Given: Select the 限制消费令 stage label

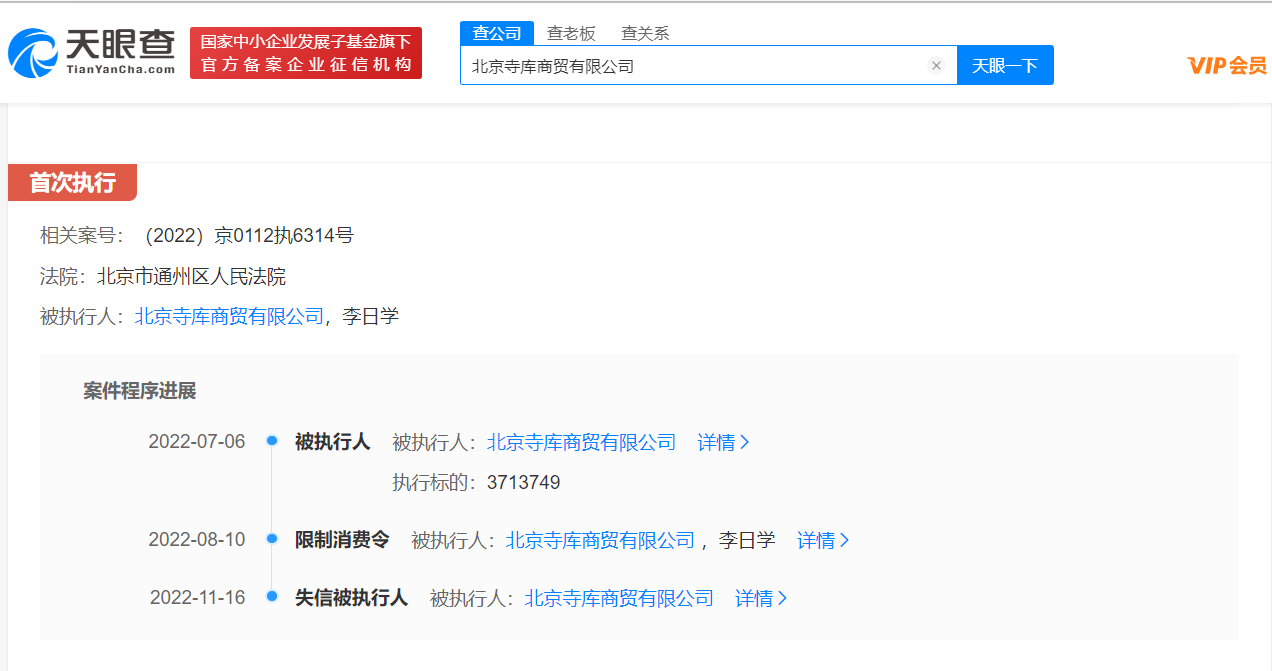Looking at the screenshot, I should coord(342,540).
